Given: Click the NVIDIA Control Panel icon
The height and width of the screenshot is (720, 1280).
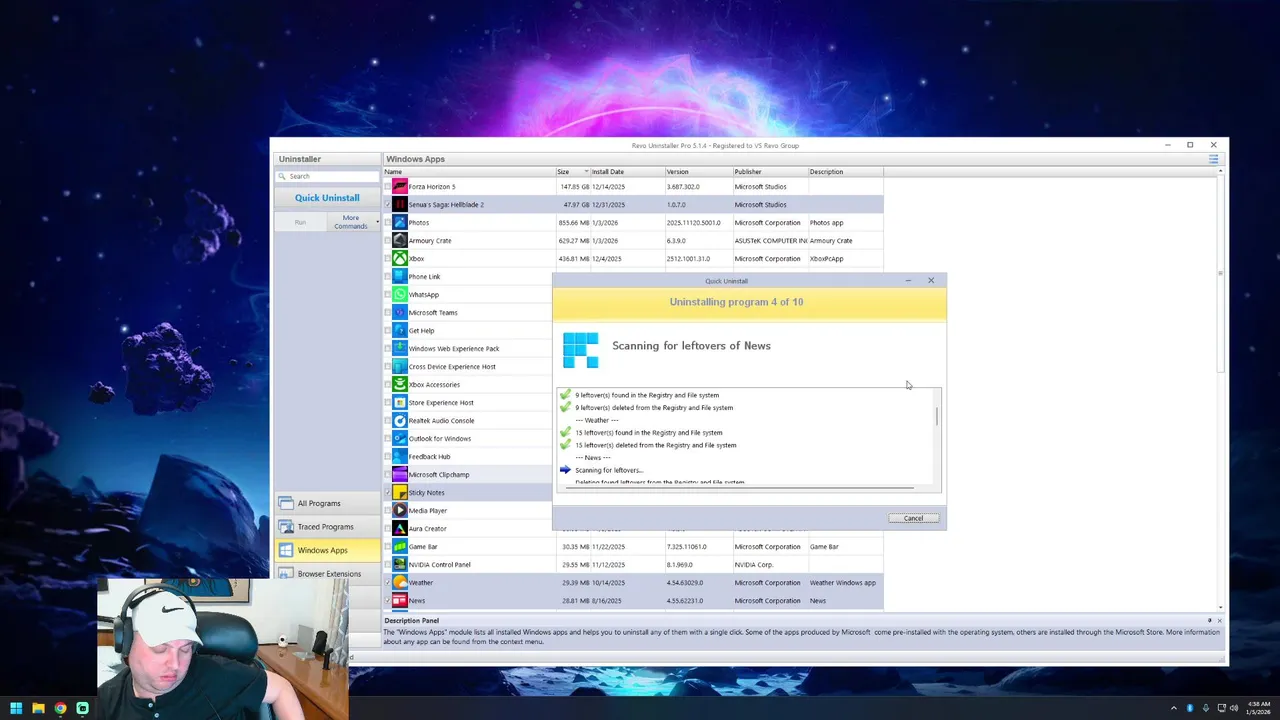Looking at the screenshot, I should pos(400,565).
